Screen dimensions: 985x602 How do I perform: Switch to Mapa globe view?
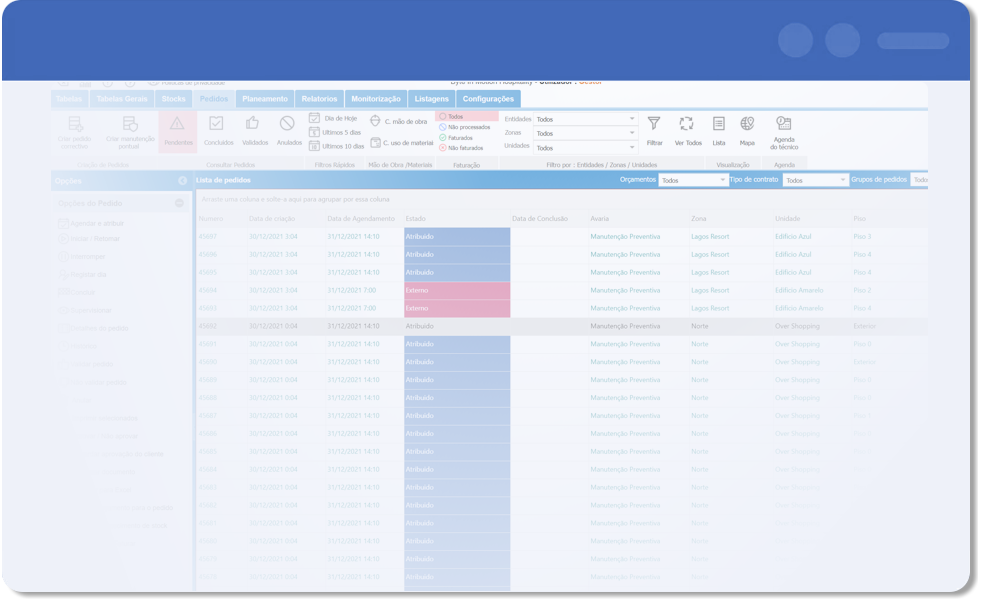pos(747,125)
